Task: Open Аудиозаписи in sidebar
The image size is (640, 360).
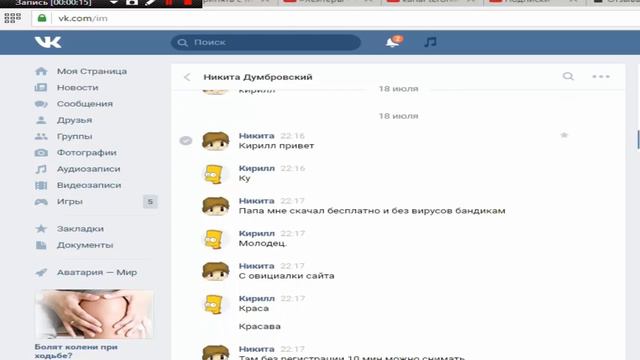Action: coord(88,169)
